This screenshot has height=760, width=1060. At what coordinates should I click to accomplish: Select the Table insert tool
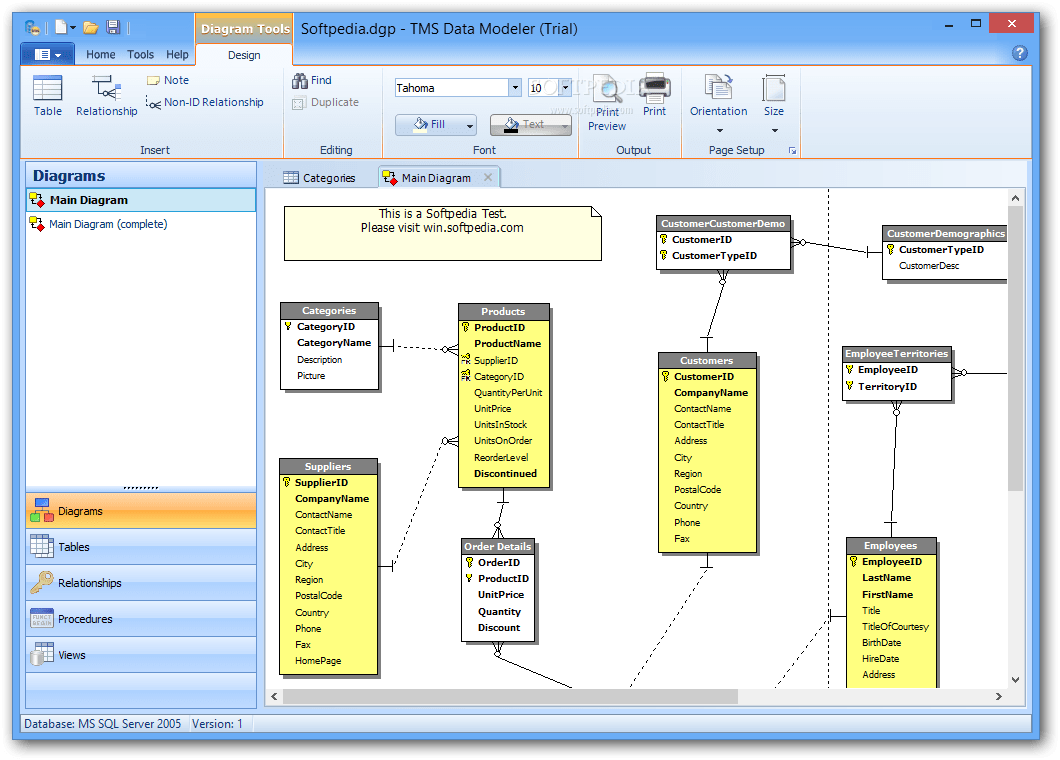pos(47,95)
